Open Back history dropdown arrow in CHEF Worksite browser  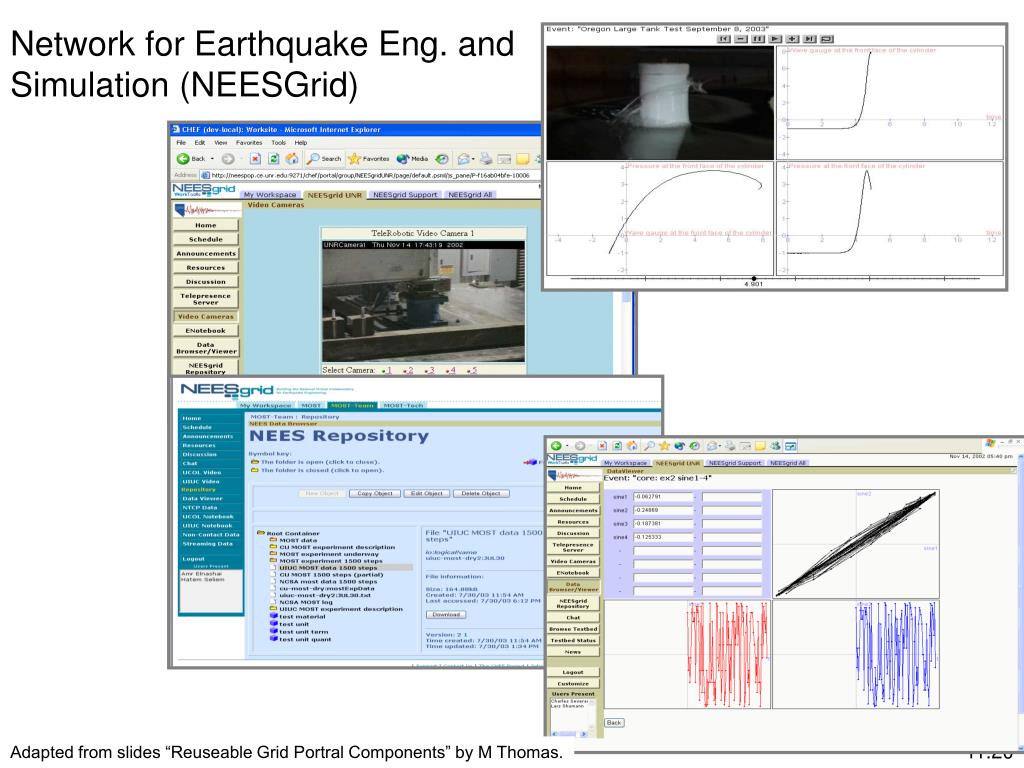click(212, 159)
